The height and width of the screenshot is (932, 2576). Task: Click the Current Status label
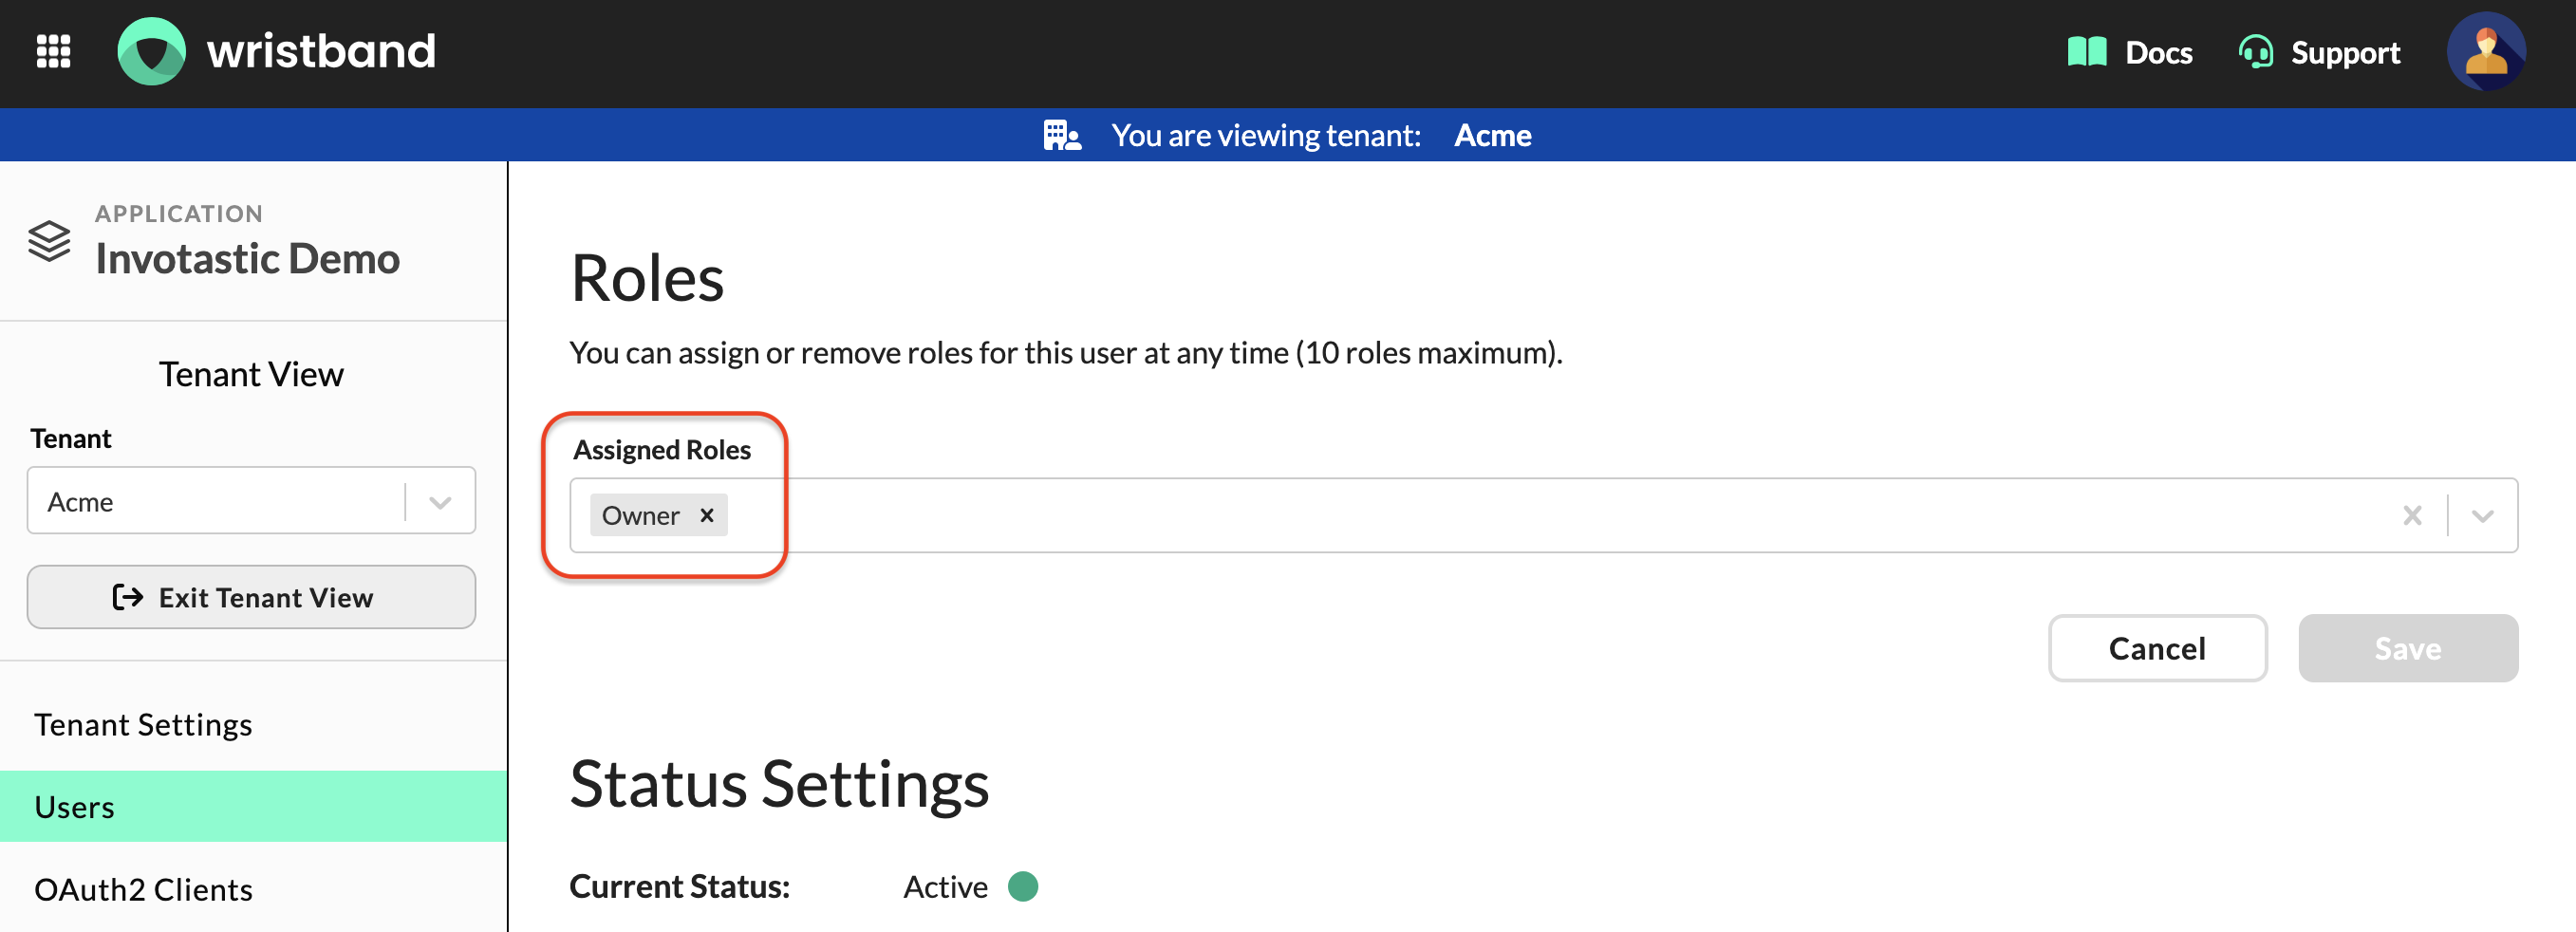pos(679,886)
